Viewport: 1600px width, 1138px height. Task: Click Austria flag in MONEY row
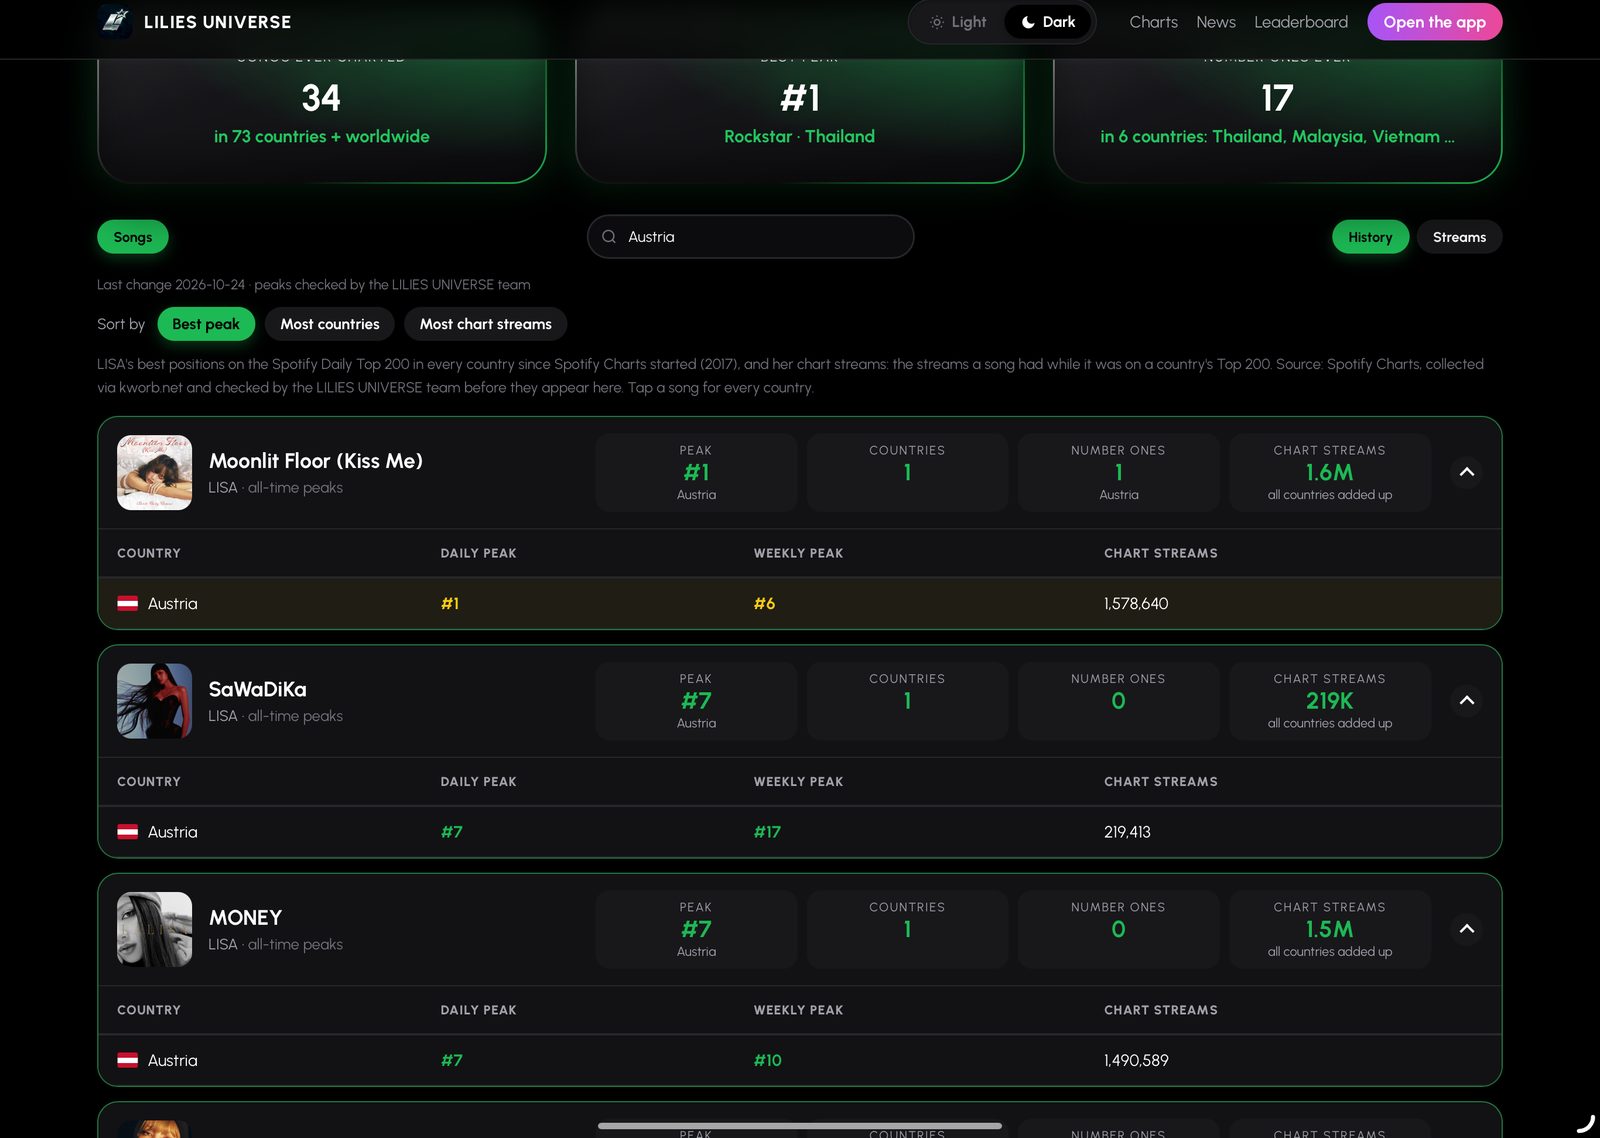tap(127, 1061)
